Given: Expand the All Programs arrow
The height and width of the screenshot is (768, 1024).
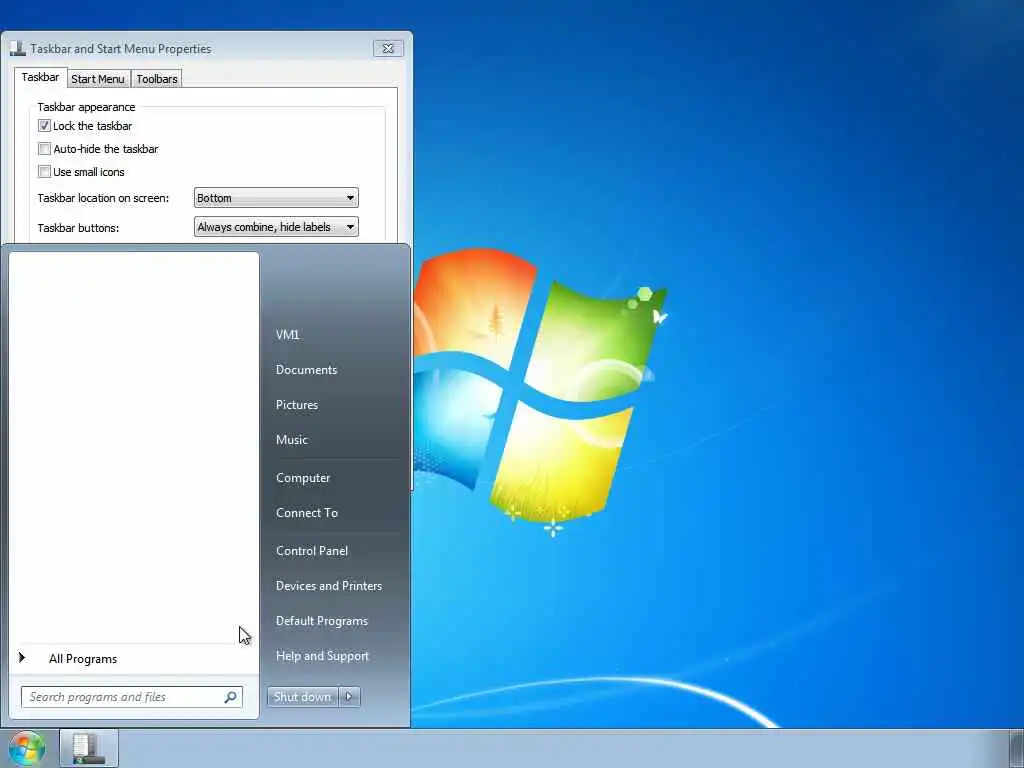Looking at the screenshot, I should pyautogui.click(x=22, y=658).
